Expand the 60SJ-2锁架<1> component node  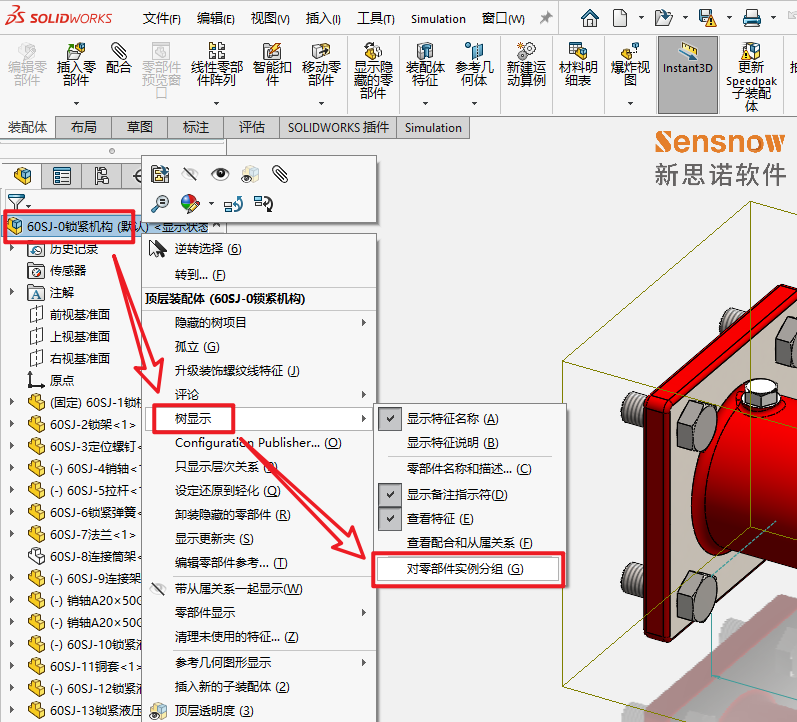click(12, 424)
